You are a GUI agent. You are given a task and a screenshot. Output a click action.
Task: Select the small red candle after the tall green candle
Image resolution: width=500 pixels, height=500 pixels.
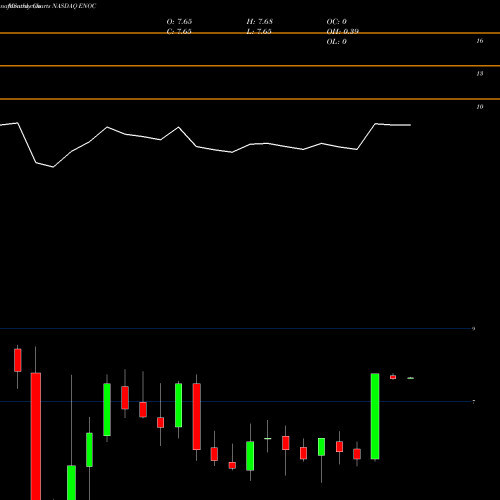[393, 377]
